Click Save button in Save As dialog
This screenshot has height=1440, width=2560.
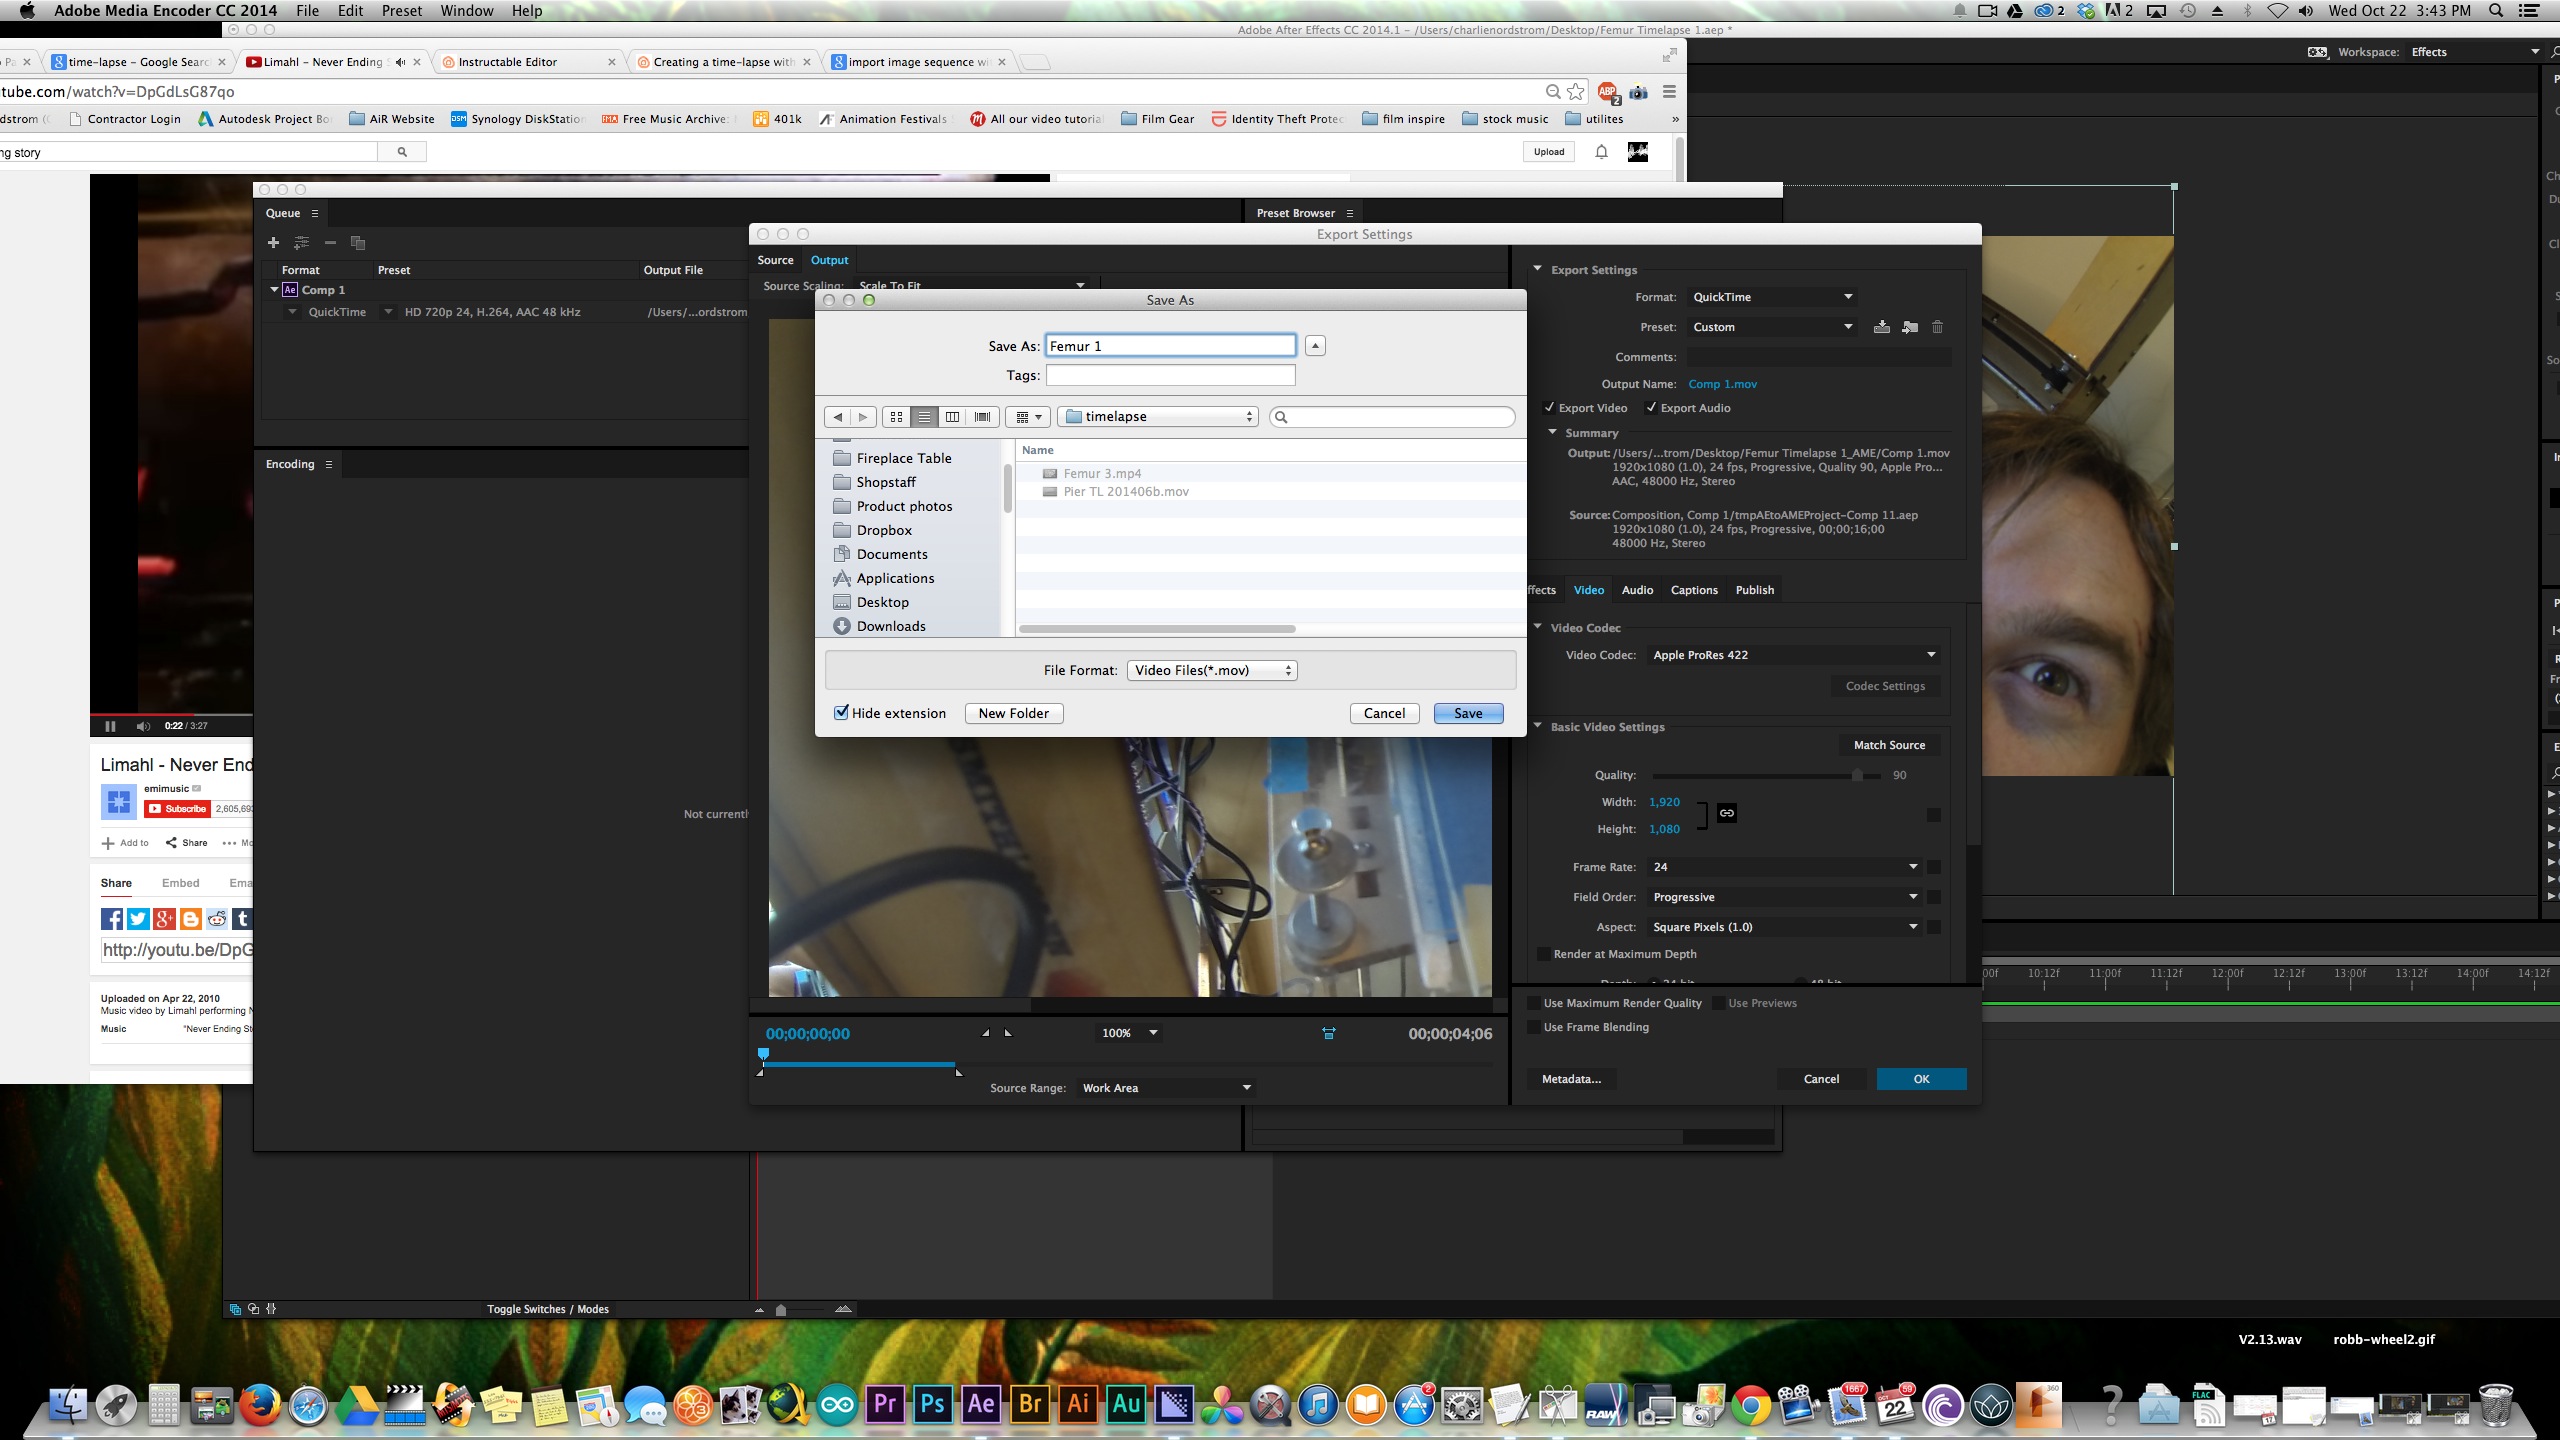click(x=1468, y=713)
